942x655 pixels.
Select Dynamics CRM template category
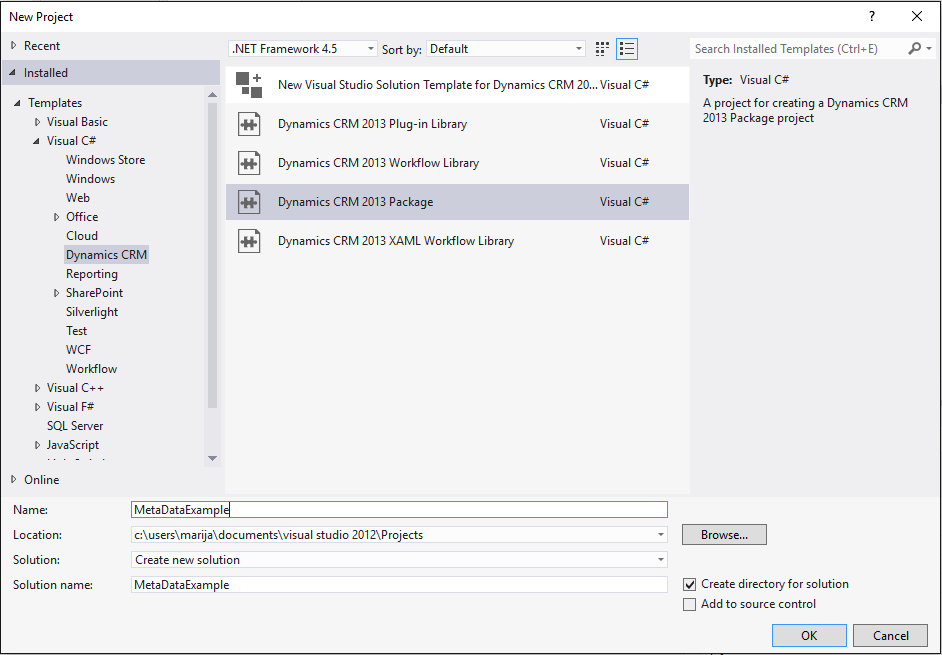click(106, 255)
